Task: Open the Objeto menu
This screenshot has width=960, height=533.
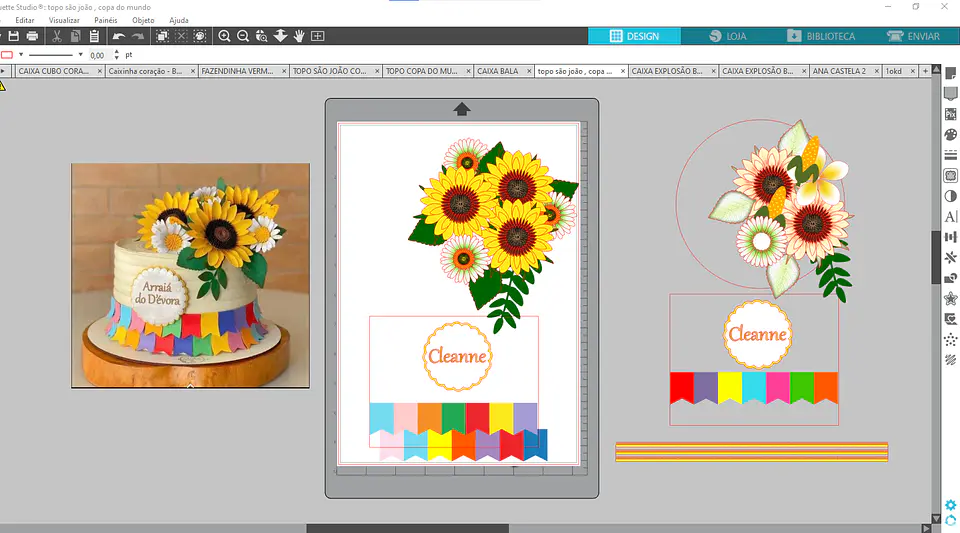Action: click(x=143, y=20)
